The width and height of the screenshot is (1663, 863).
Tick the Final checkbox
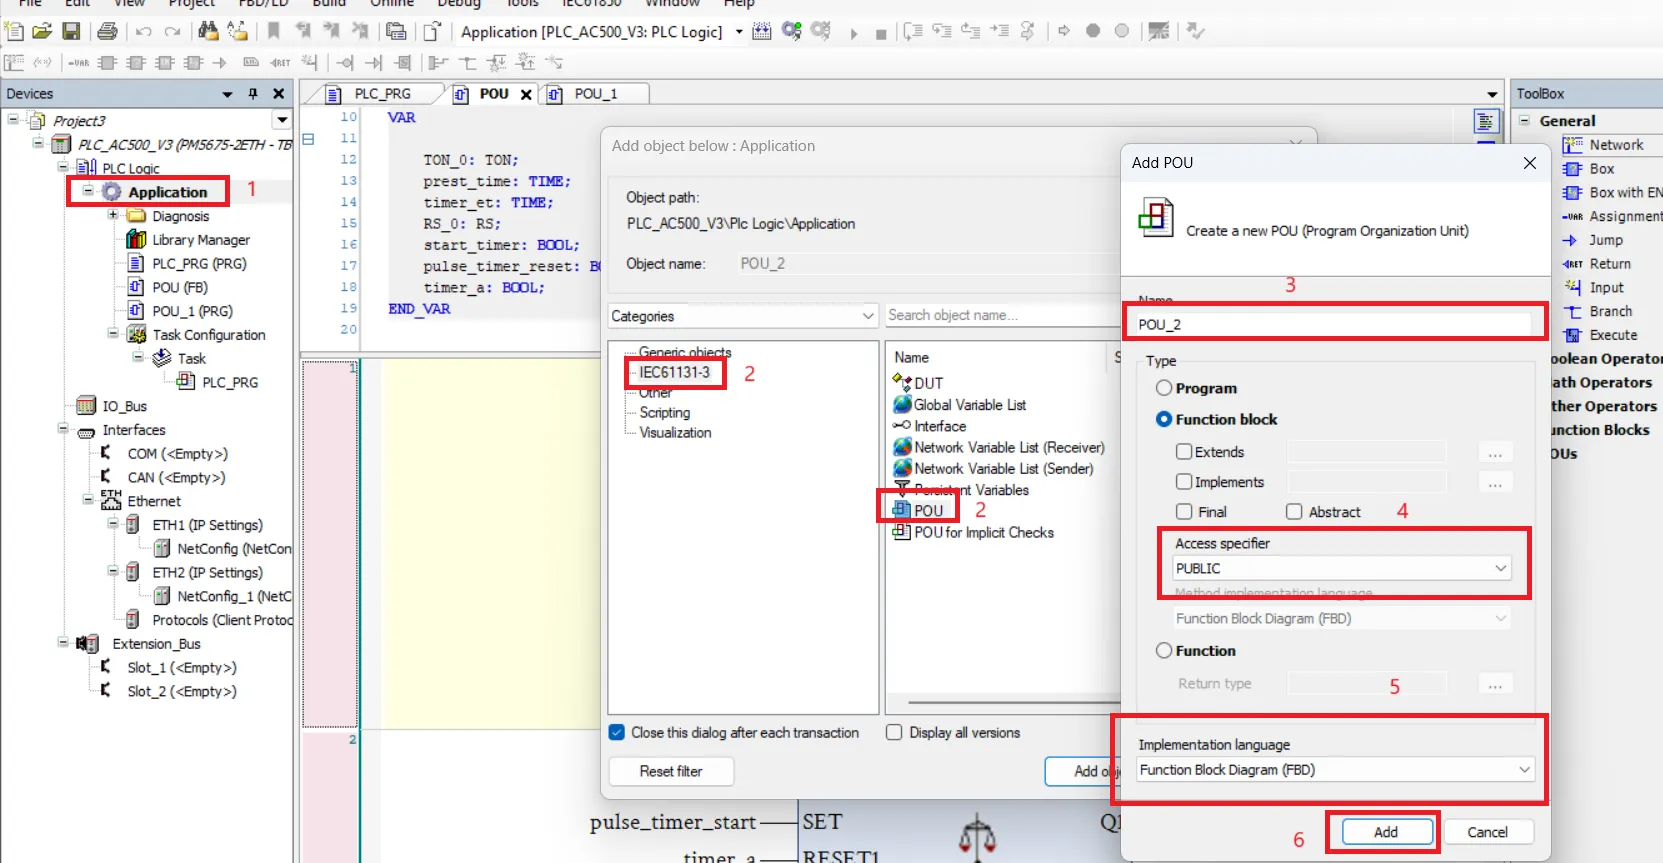(x=1184, y=512)
